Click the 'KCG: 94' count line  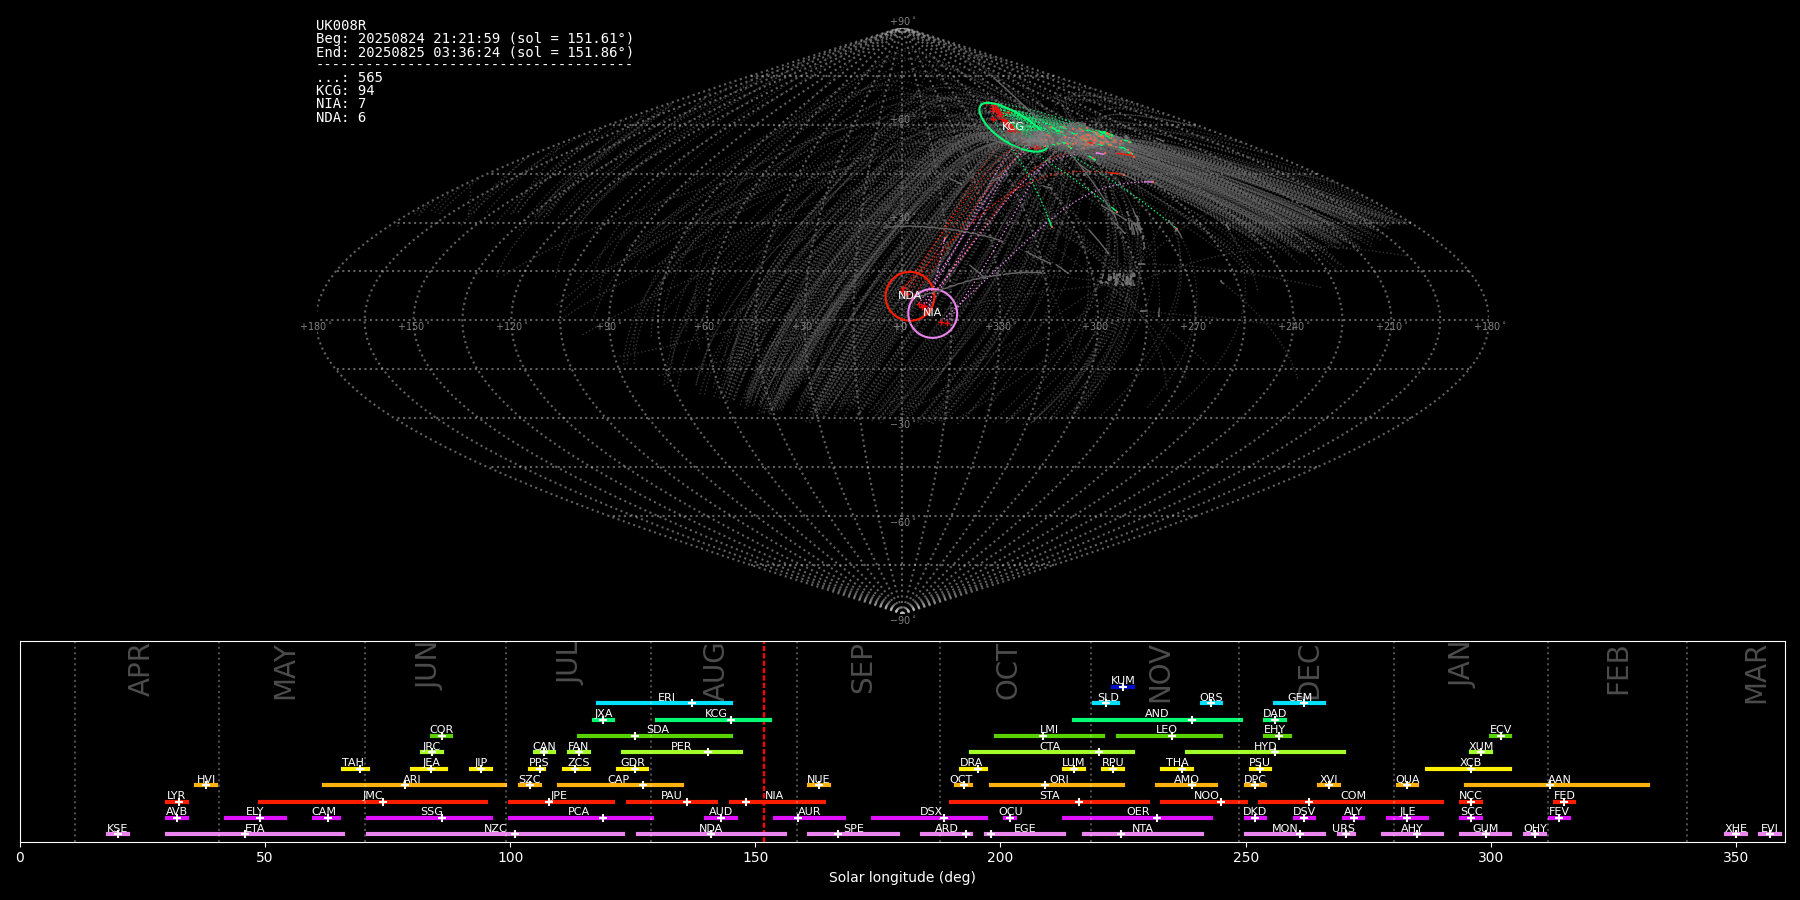point(345,91)
